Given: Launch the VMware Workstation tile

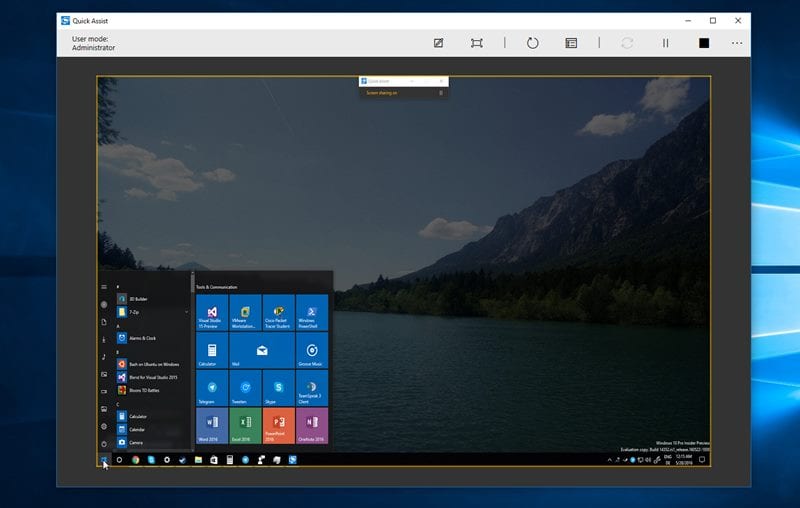Looking at the screenshot, I should point(245,312).
